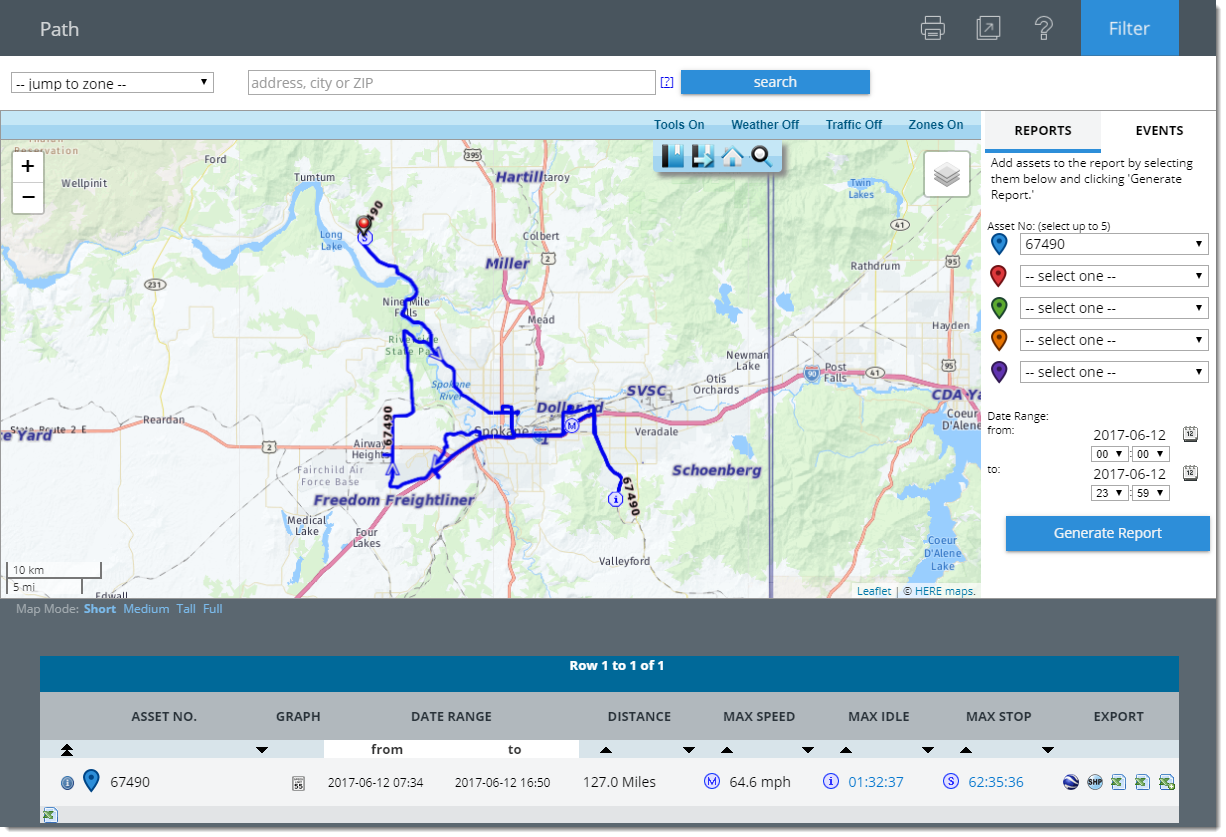Open the help question mark icon

[x=1045, y=28]
